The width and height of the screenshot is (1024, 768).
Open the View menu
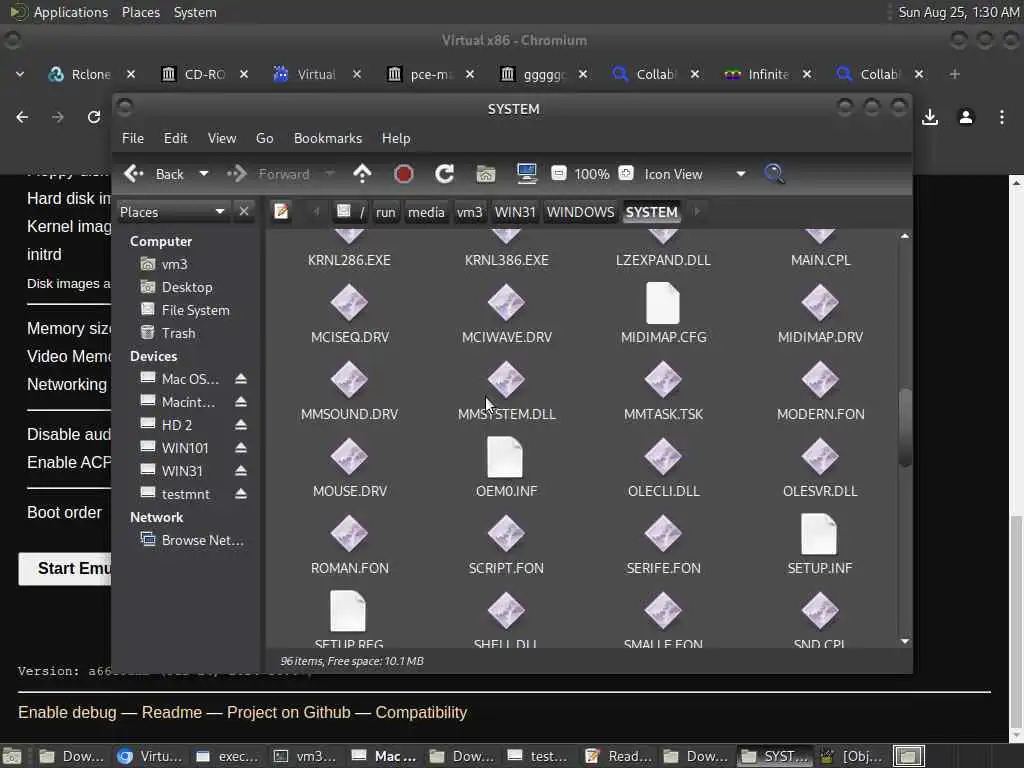[222, 138]
